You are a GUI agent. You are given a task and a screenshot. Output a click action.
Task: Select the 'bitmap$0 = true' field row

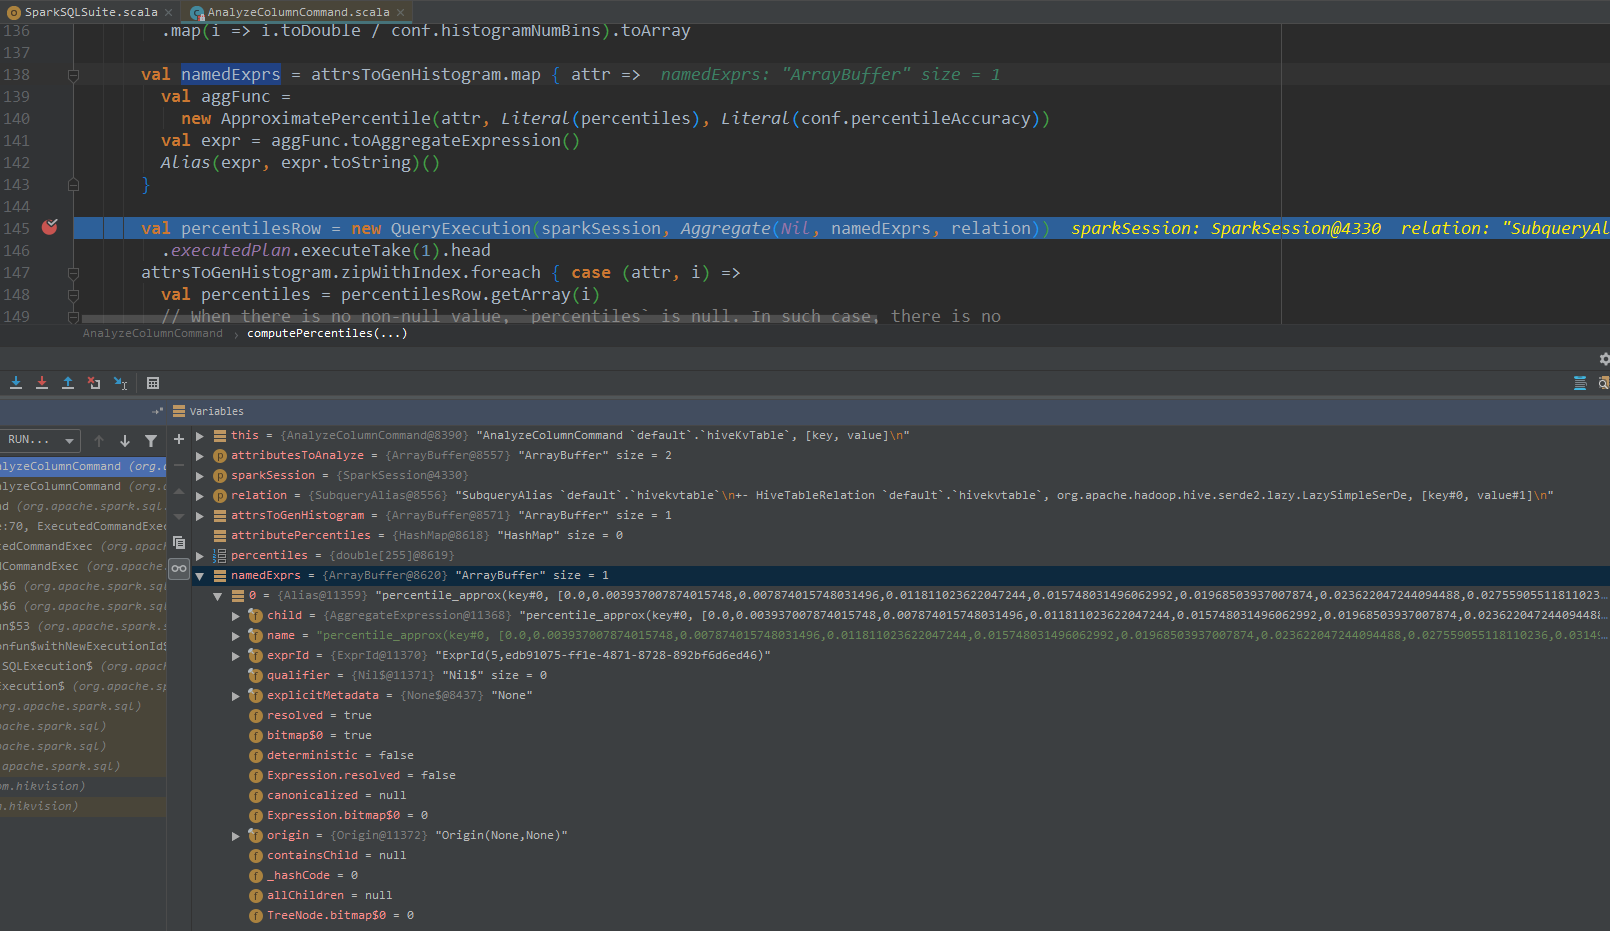(x=901, y=736)
